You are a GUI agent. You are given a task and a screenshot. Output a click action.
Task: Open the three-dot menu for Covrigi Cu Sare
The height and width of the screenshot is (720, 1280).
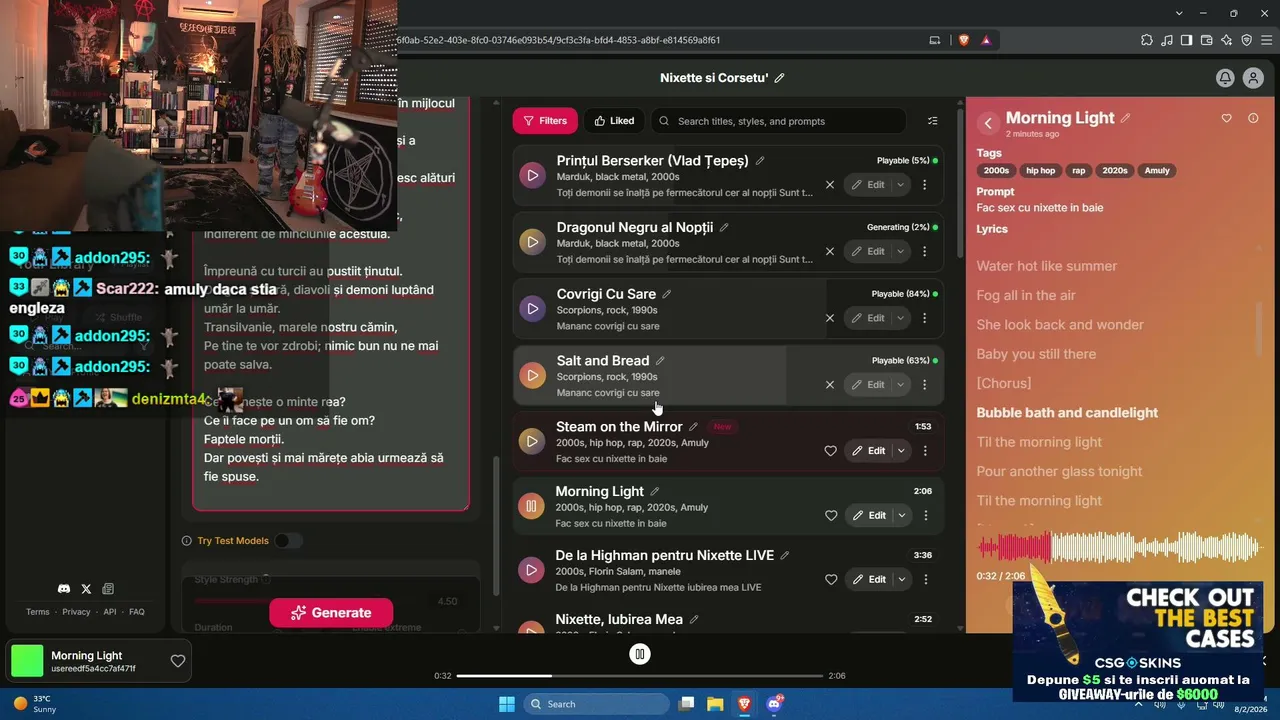click(x=925, y=318)
